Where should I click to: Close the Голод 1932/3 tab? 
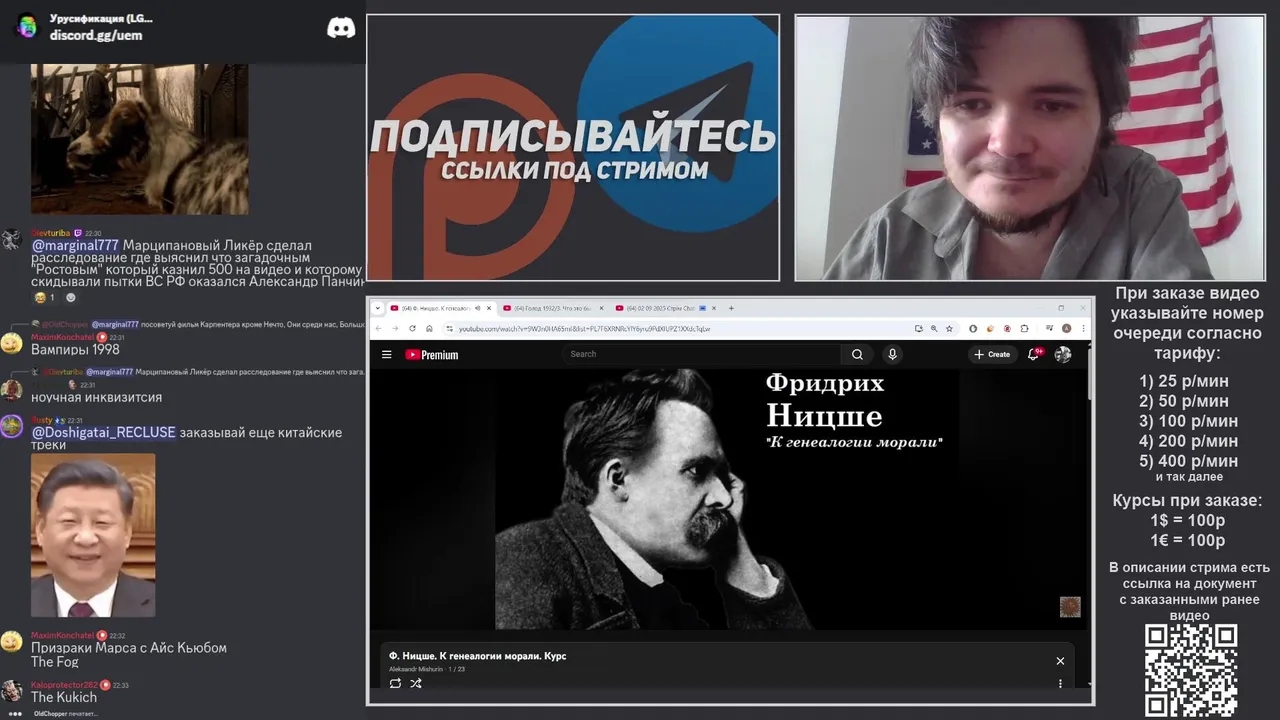click(603, 308)
